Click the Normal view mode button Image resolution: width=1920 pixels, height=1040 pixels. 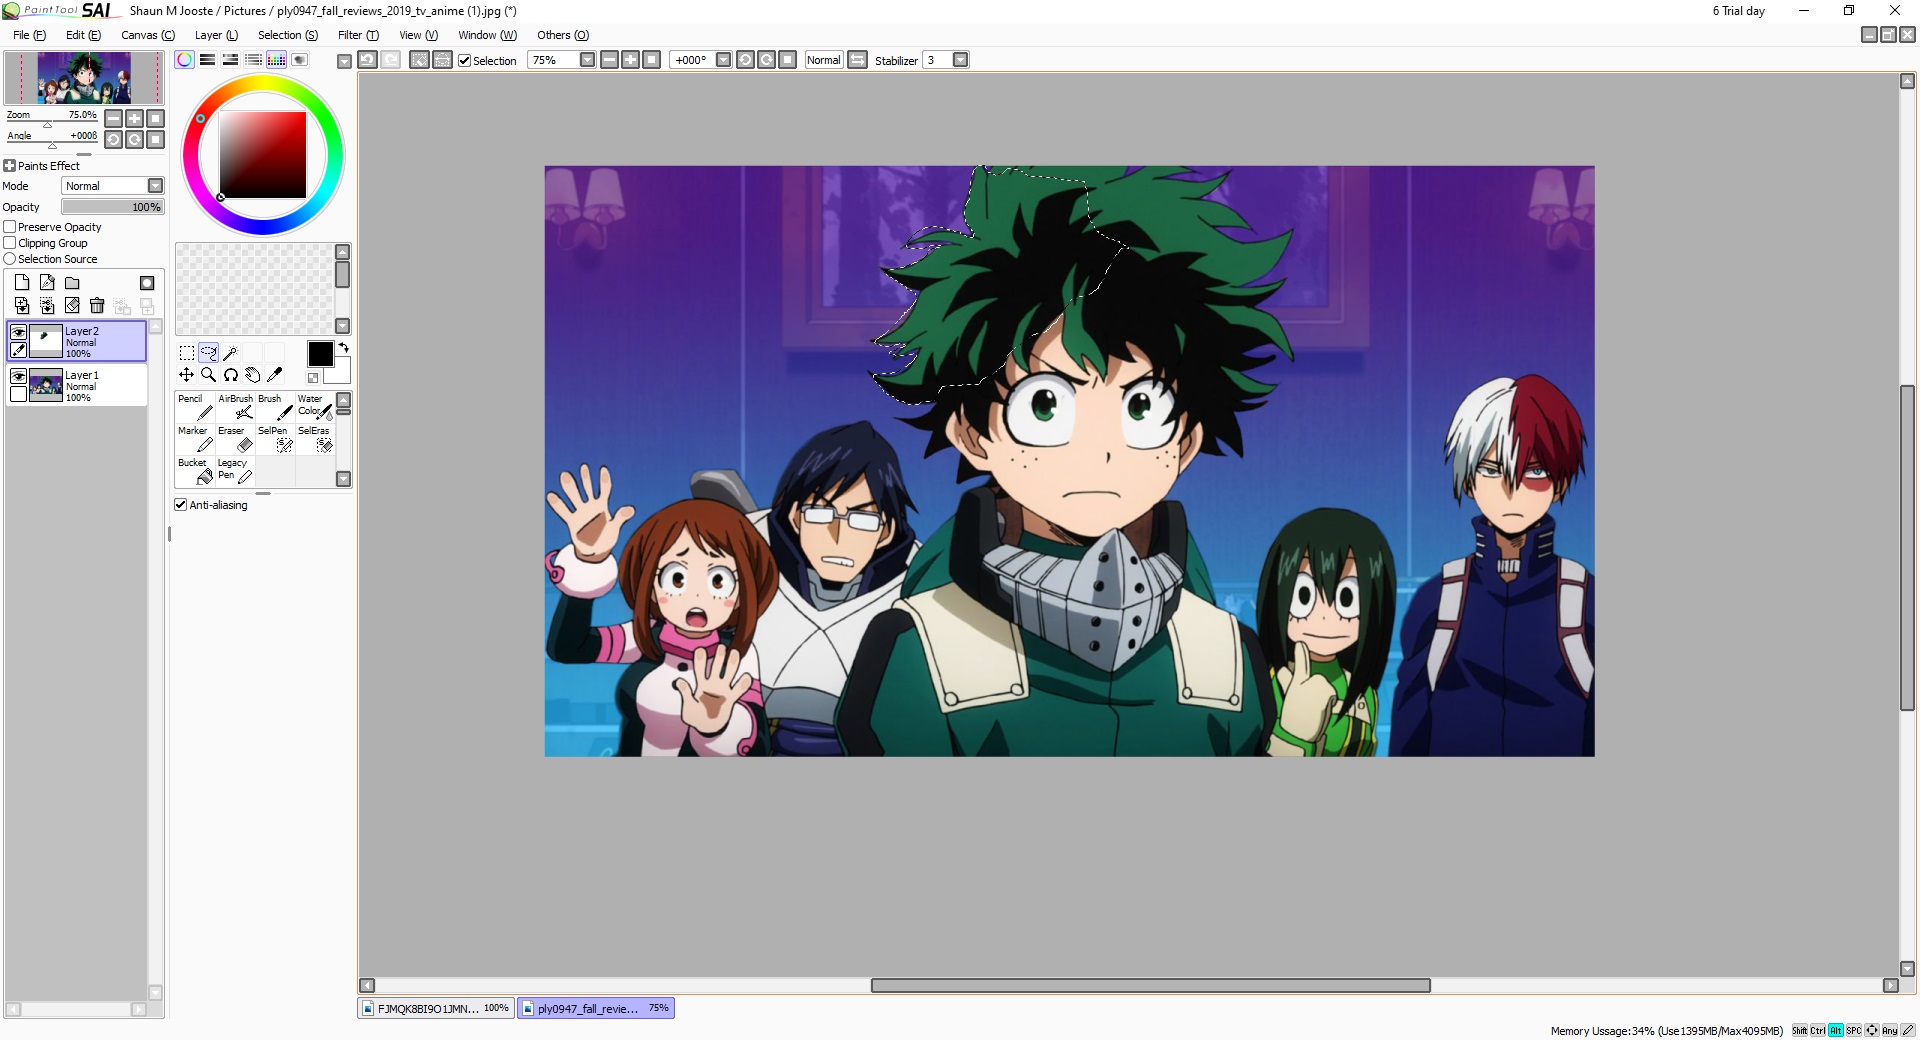pyautogui.click(x=823, y=60)
